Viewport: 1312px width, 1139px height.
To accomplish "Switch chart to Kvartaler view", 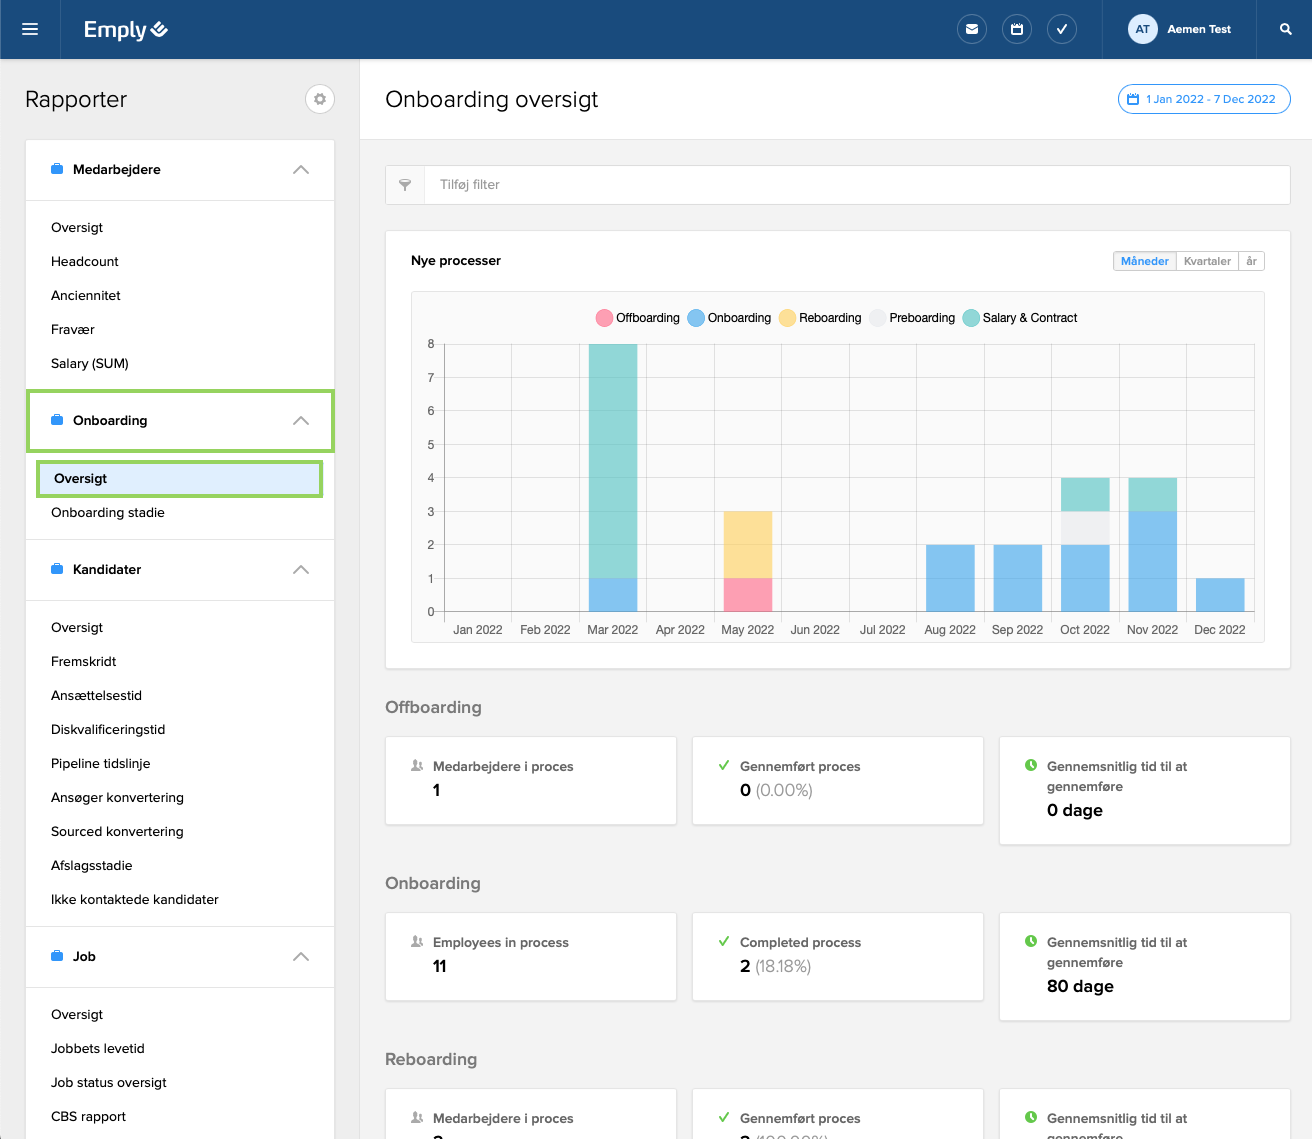I will [1207, 261].
